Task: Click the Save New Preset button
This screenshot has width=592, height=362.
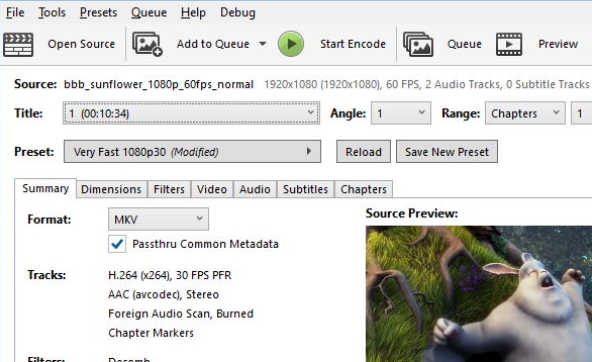Action: point(447,152)
